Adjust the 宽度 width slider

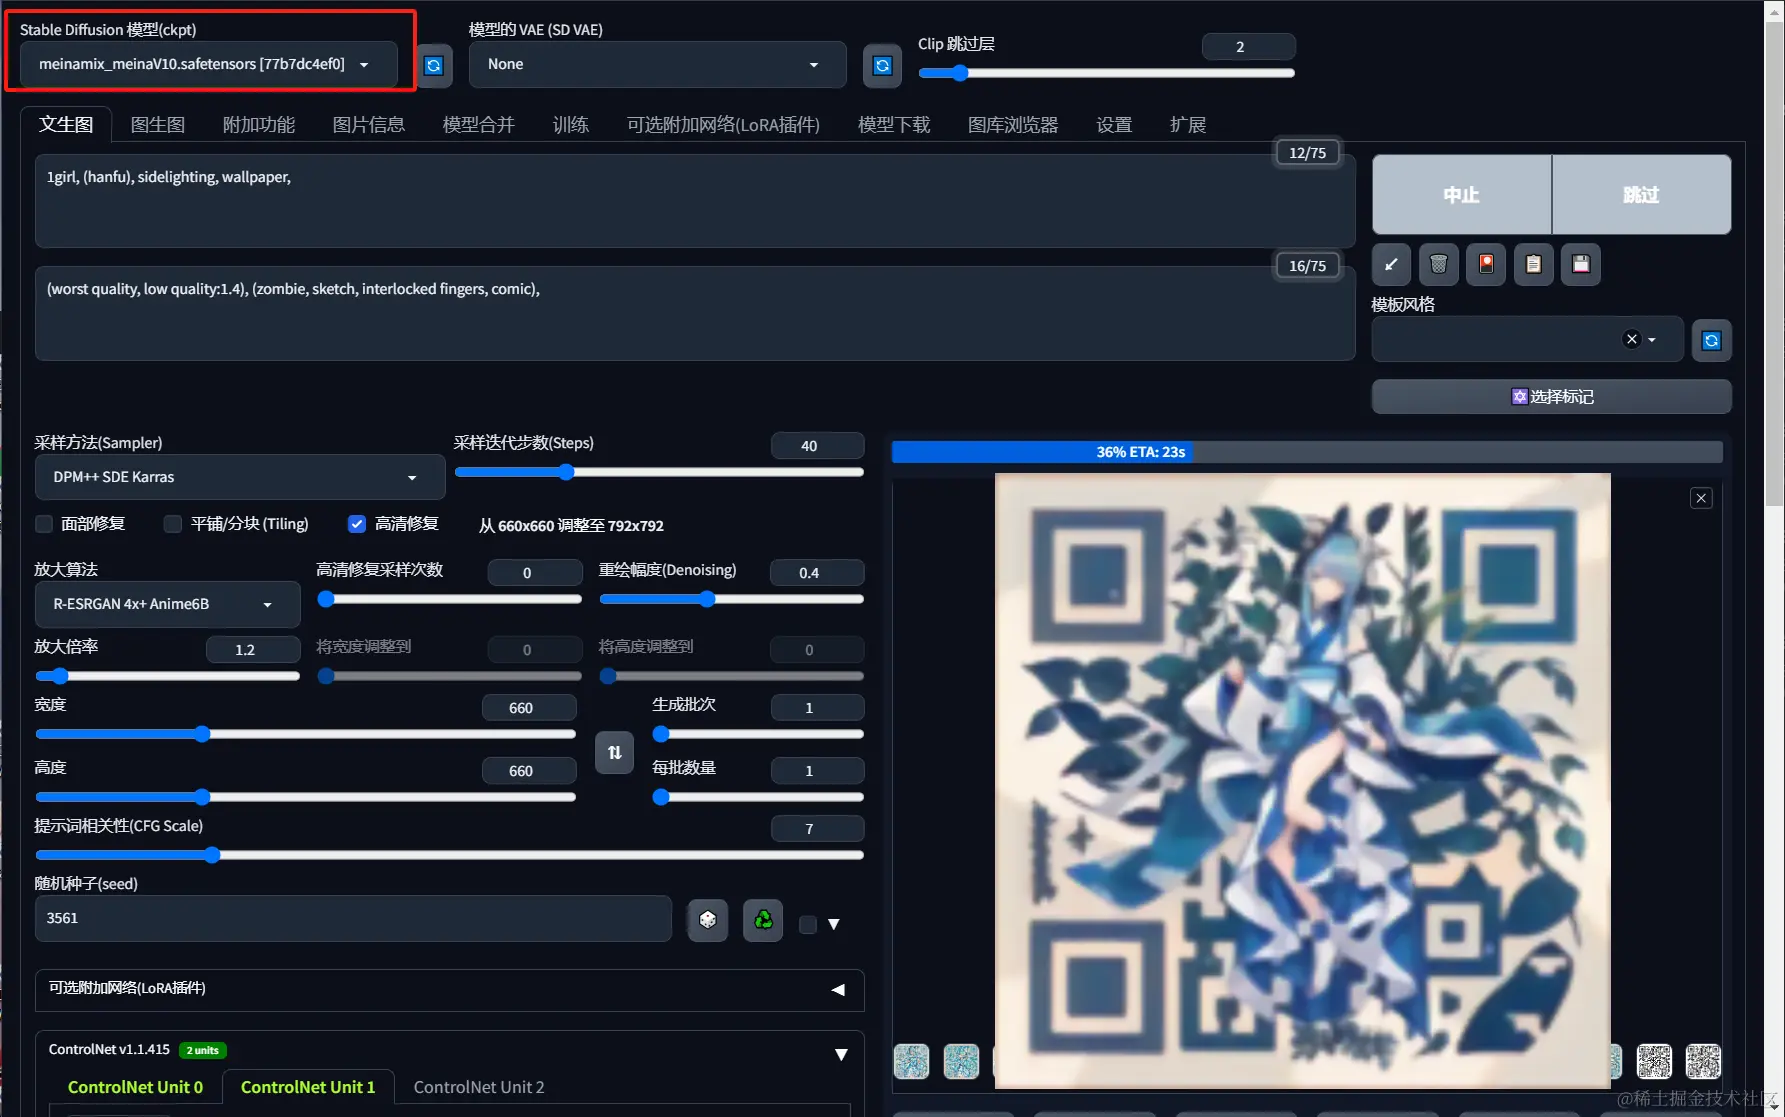click(306, 734)
